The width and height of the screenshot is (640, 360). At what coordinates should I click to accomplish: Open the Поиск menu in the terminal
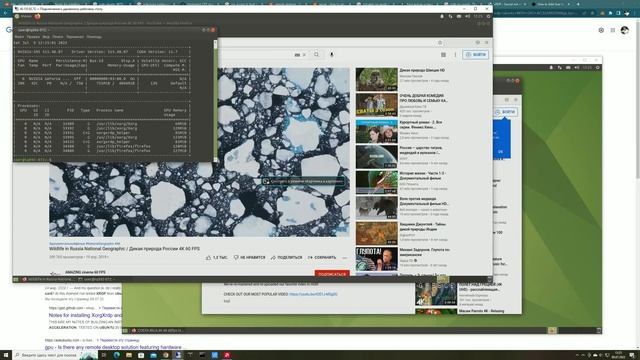click(58, 37)
